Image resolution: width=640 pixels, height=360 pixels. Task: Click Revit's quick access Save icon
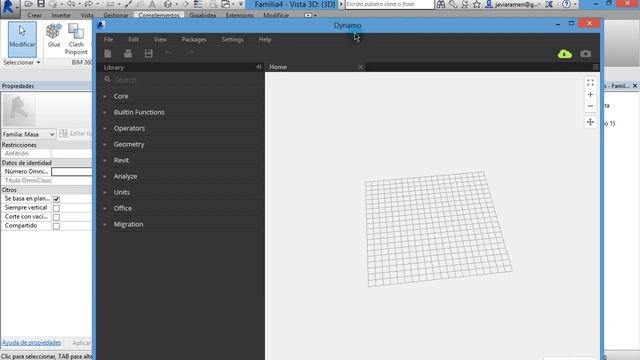(41, 4)
